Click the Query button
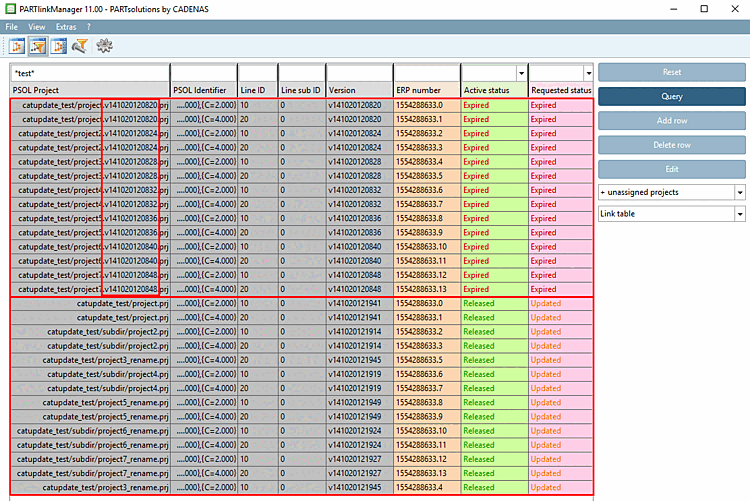 coord(672,97)
